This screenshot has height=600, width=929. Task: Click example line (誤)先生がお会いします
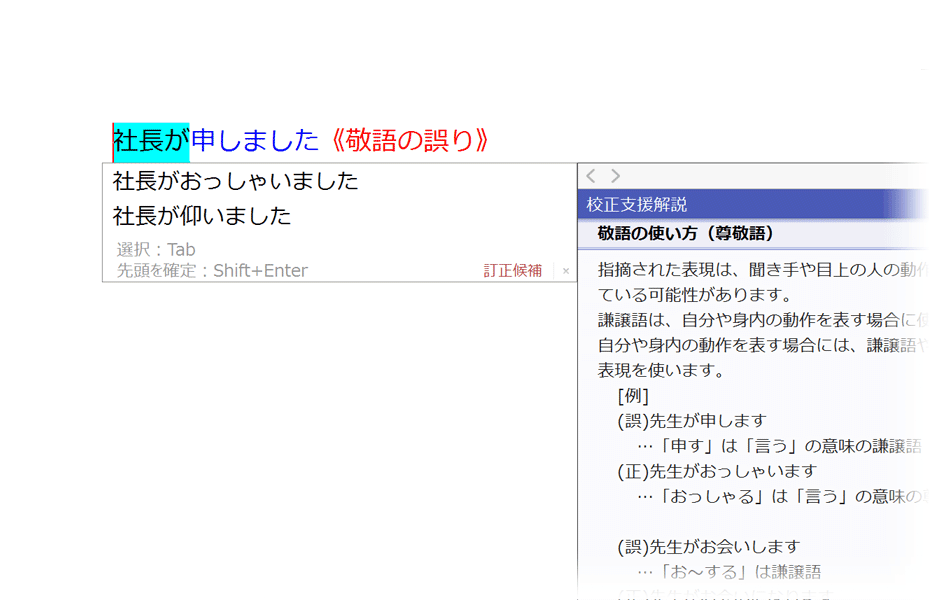pos(709,547)
